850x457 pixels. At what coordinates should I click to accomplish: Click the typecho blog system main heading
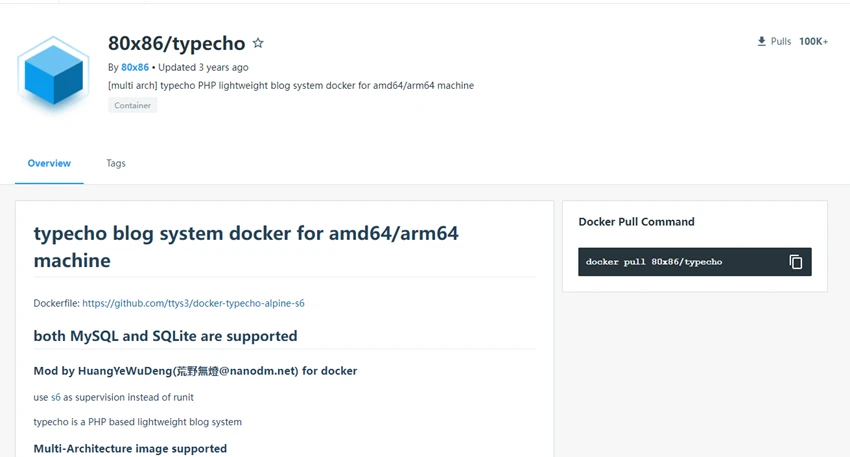246,247
